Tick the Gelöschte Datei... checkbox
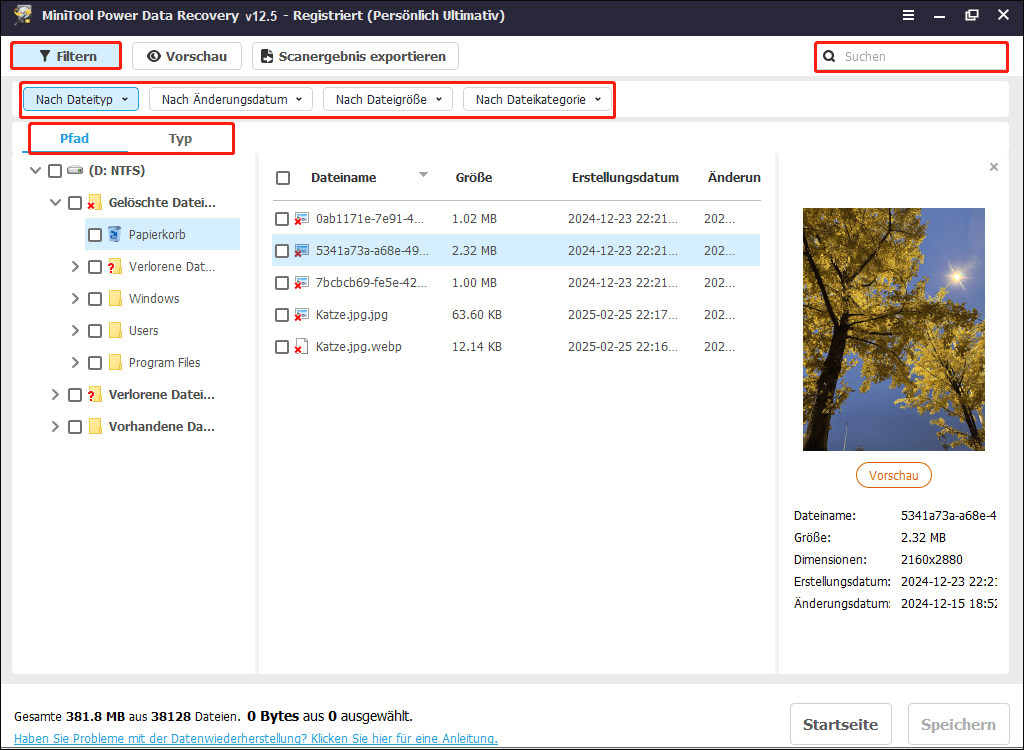The image size is (1024, 750). pyautogui.click(x=75, y=203)
